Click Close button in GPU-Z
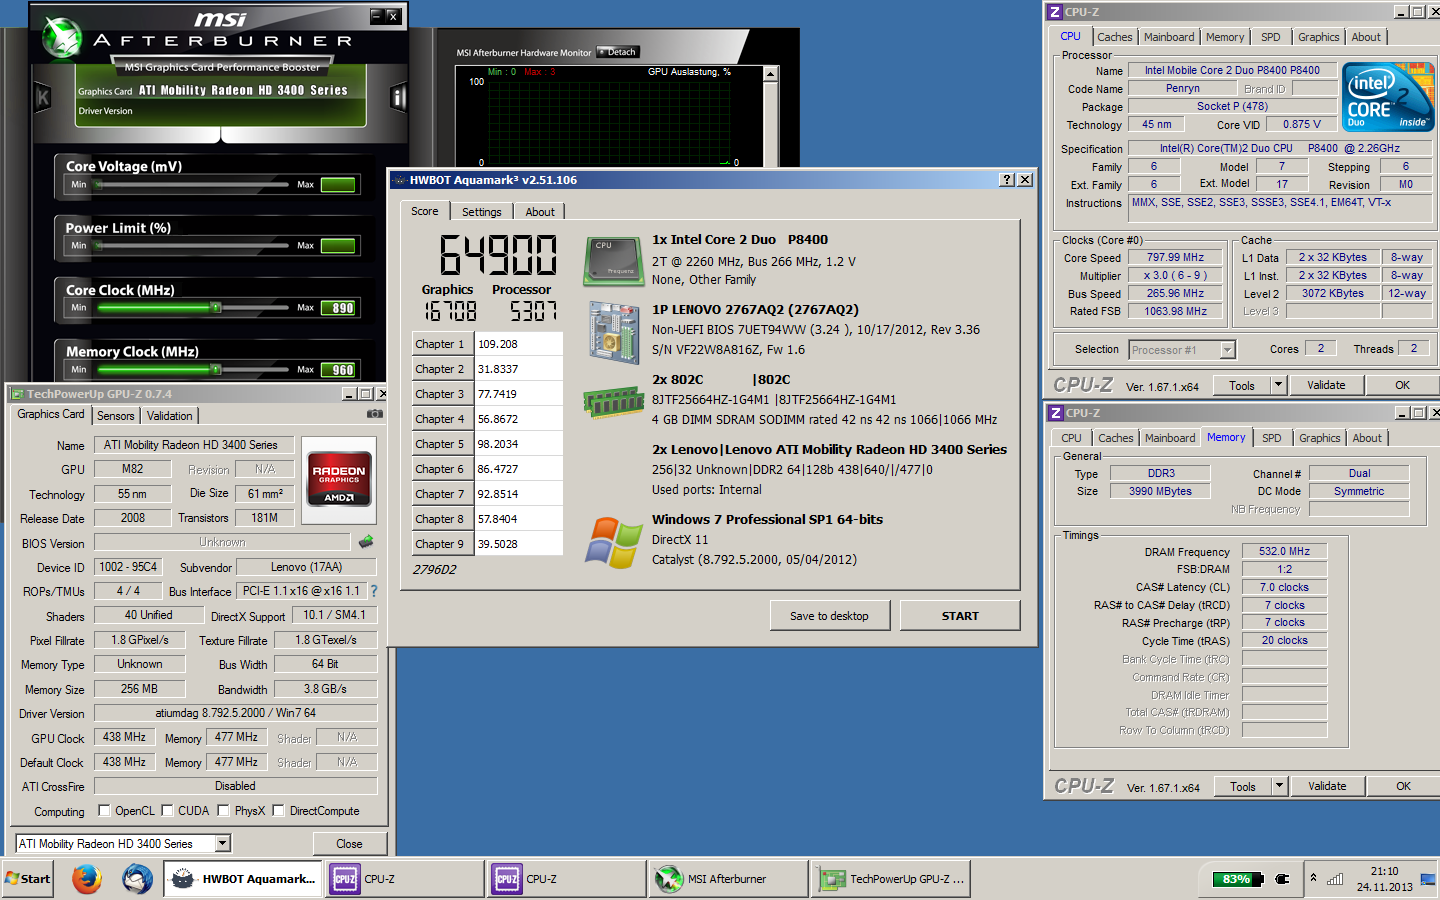Image resolution: width=1440 pixels, height=900 pixels. (x=349, y=844)
